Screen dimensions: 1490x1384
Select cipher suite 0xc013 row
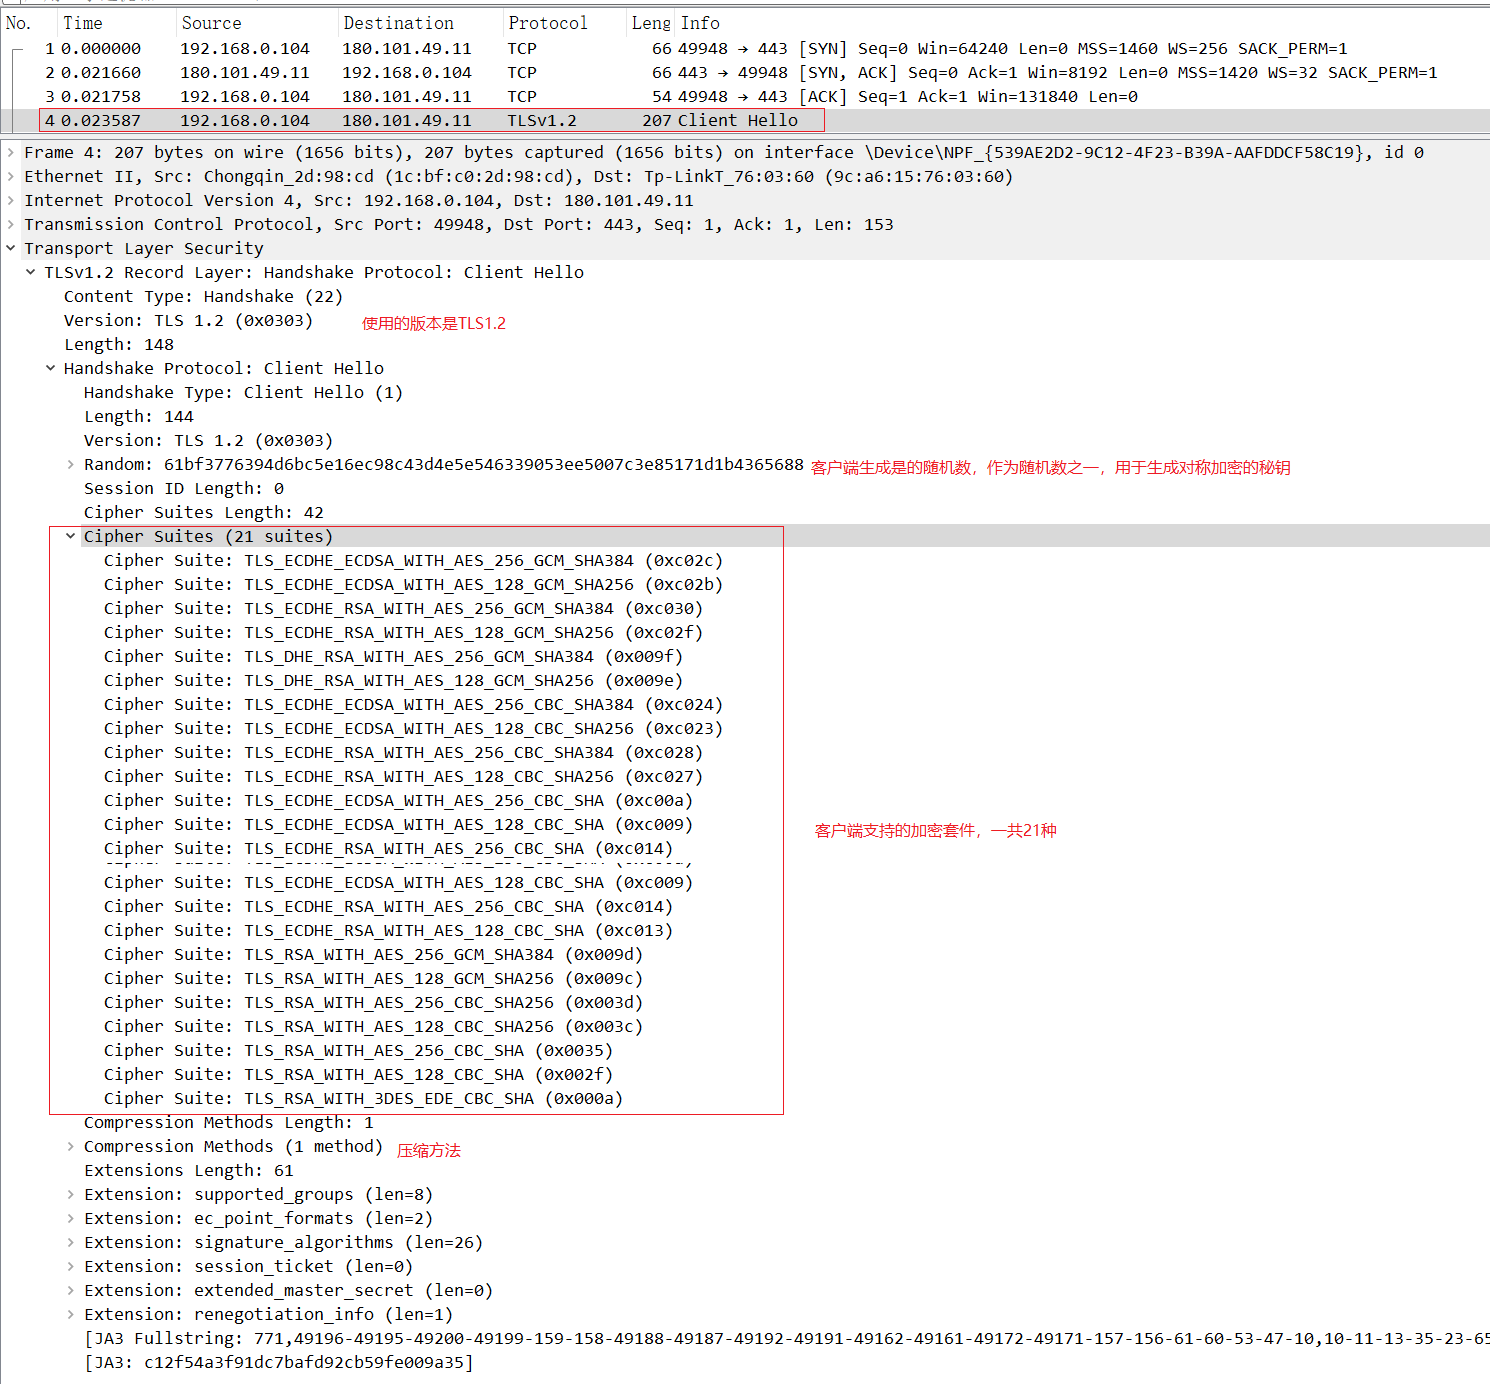[388, 931]
